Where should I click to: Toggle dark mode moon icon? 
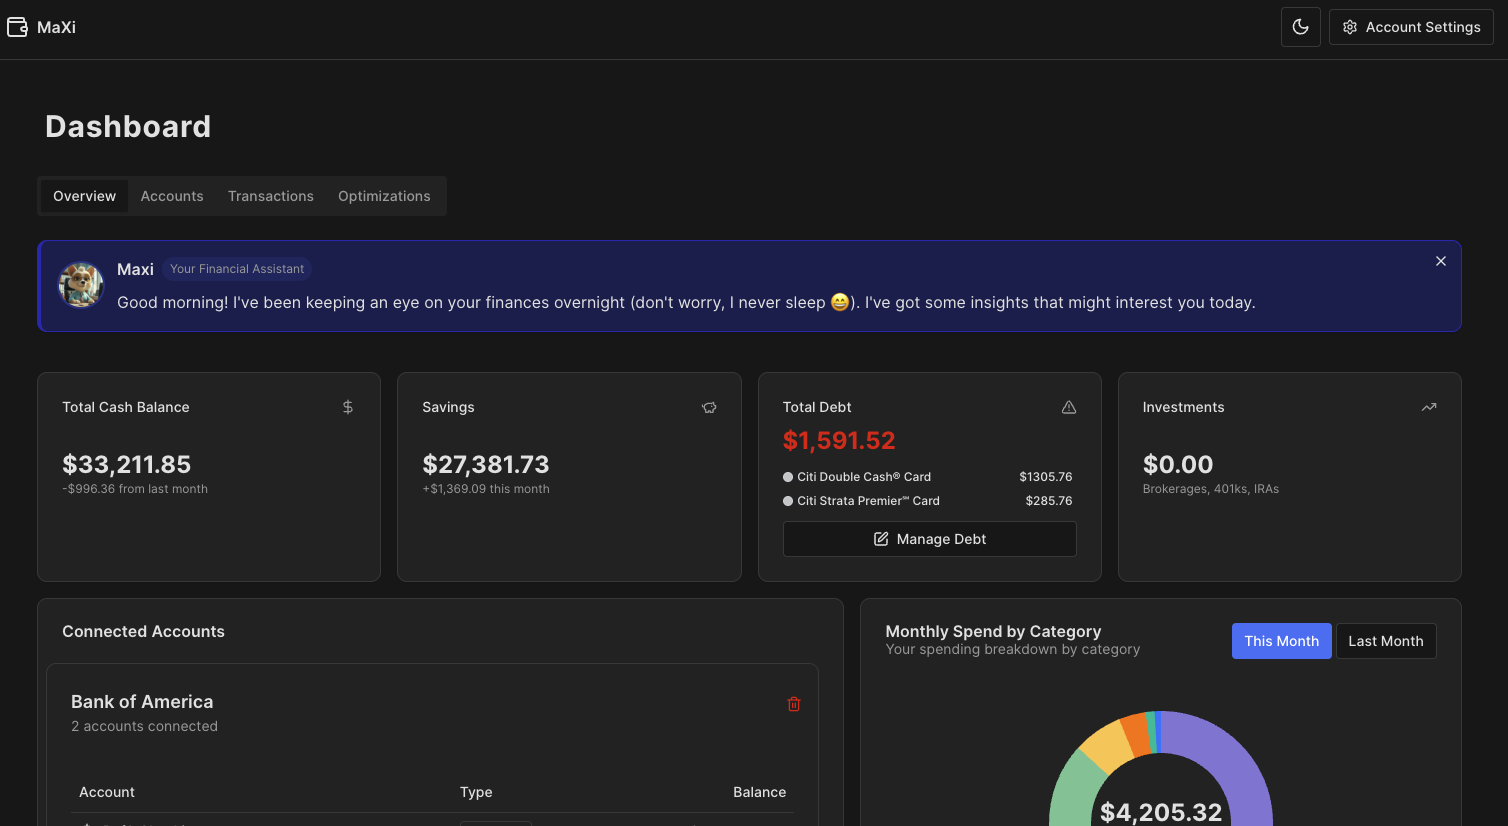point(1301,27)
